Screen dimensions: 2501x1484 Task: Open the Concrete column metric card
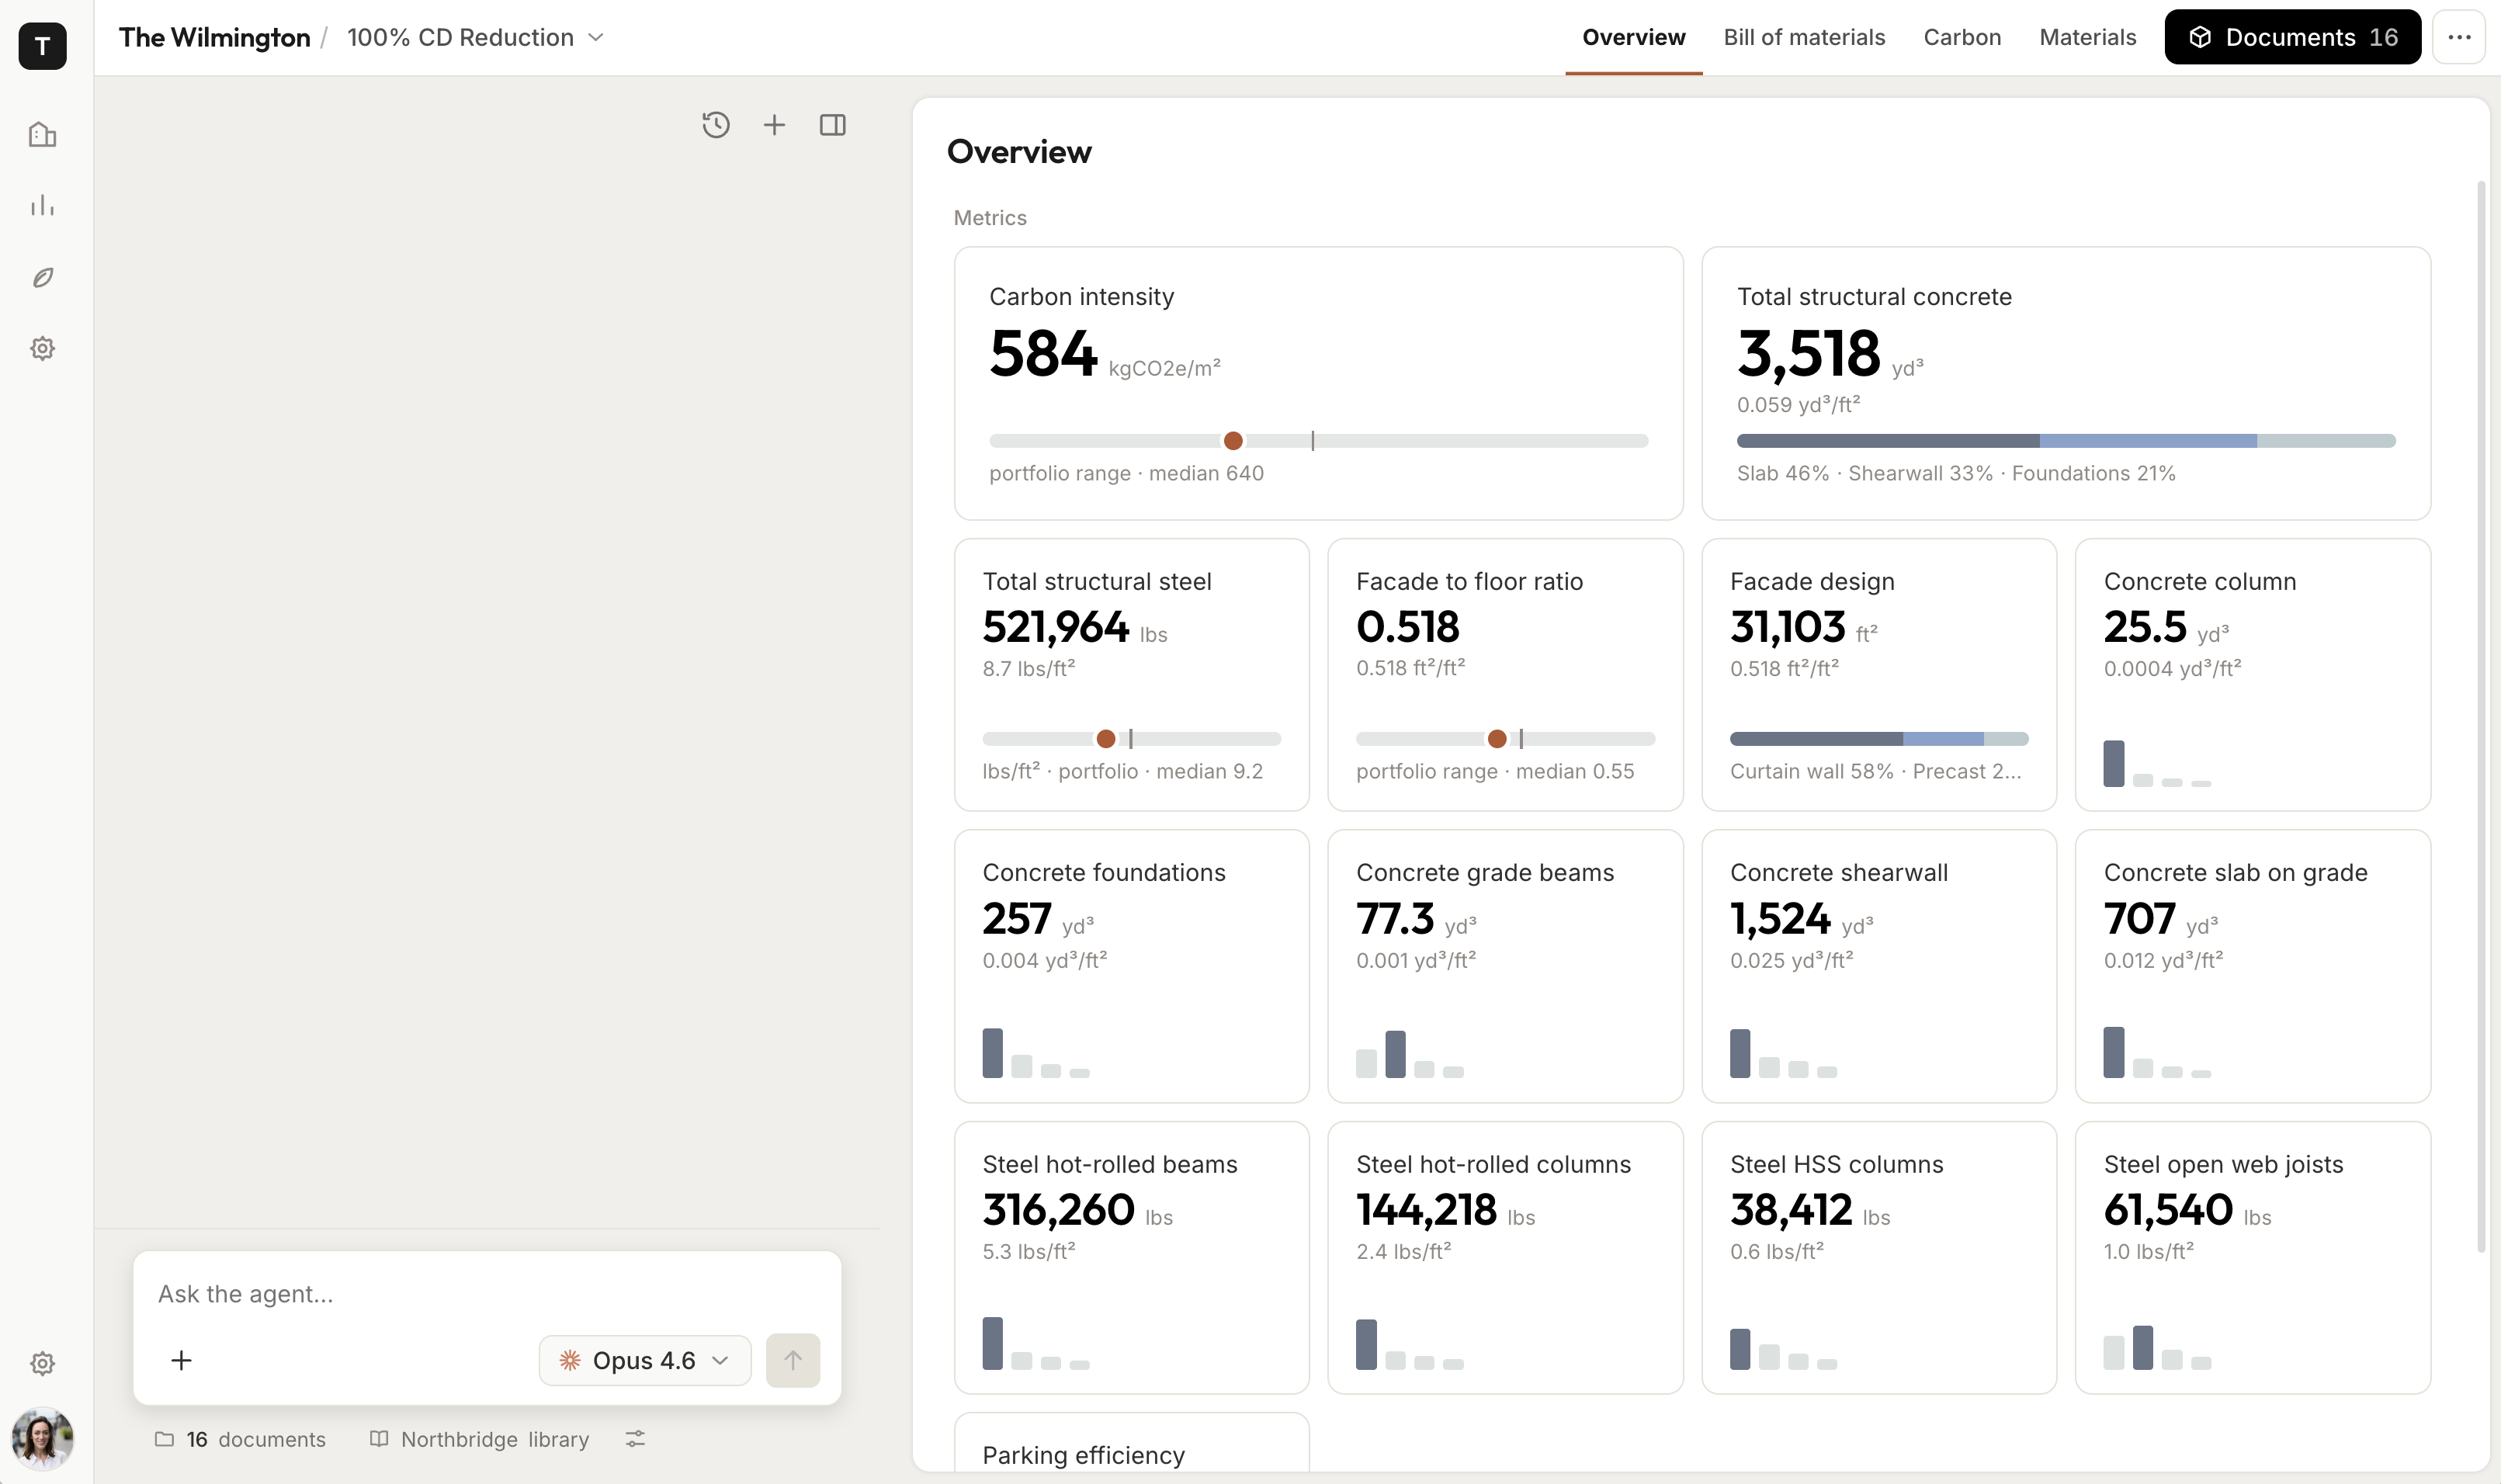[x=2253, y=675]
